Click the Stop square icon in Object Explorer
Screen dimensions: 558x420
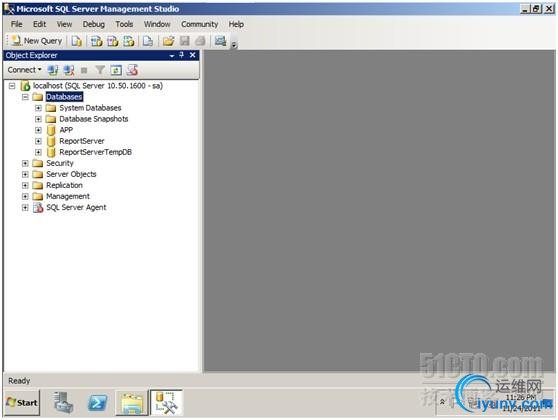tap(84, 70)
